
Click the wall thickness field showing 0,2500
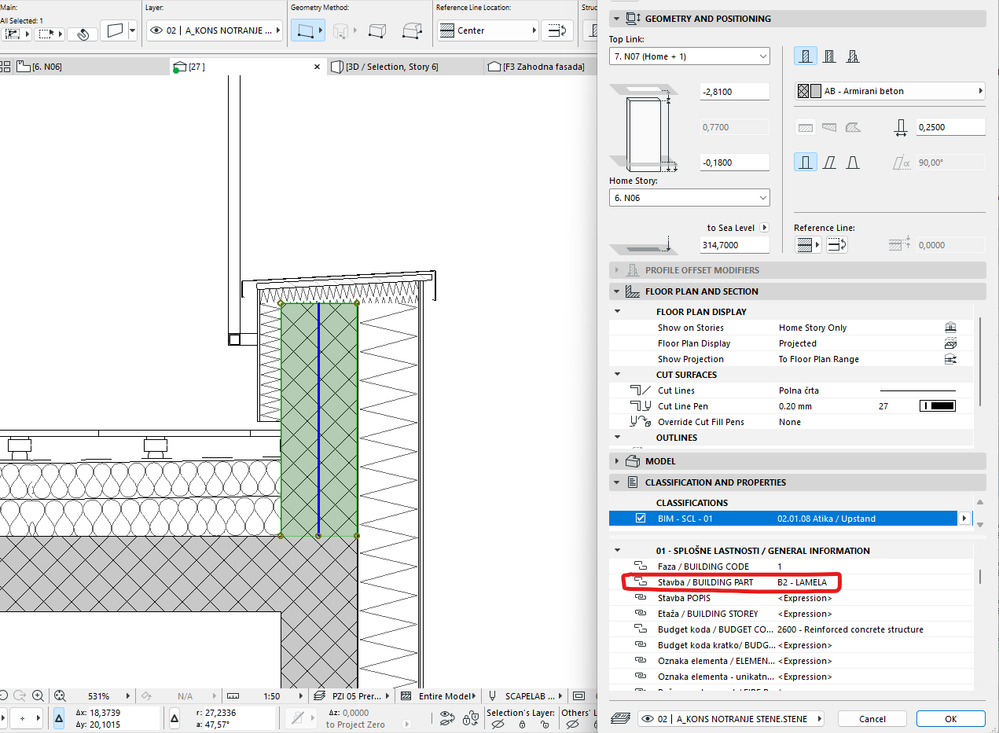[951, 127]
